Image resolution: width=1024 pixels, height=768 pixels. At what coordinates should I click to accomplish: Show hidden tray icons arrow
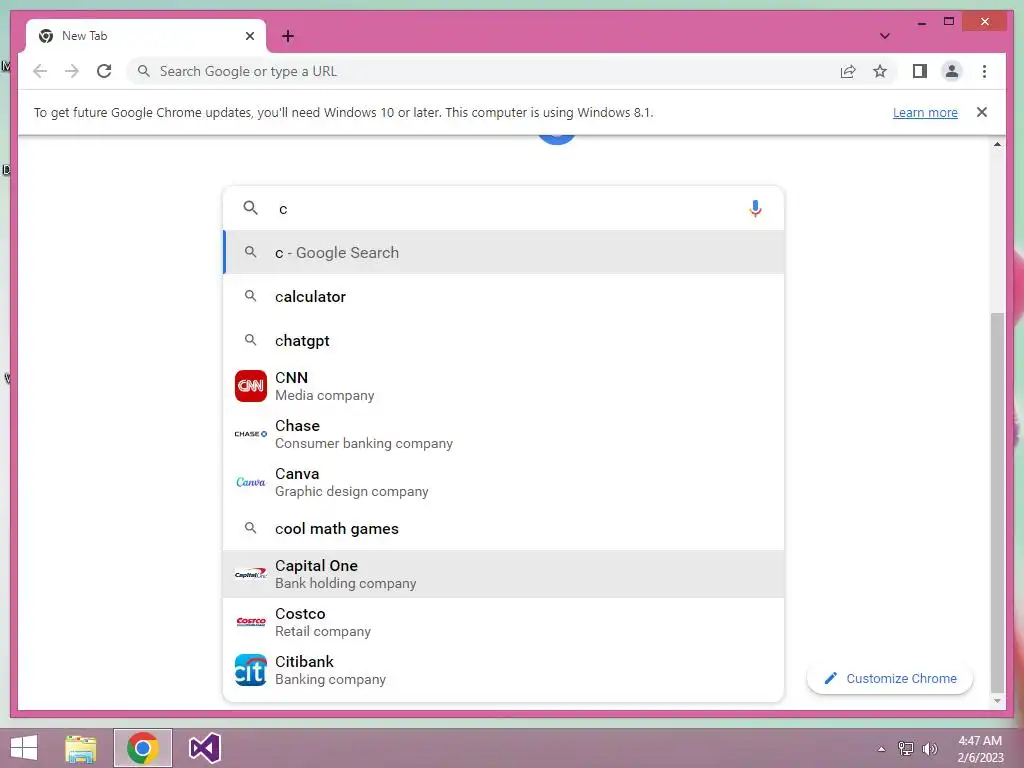(881, 749)
